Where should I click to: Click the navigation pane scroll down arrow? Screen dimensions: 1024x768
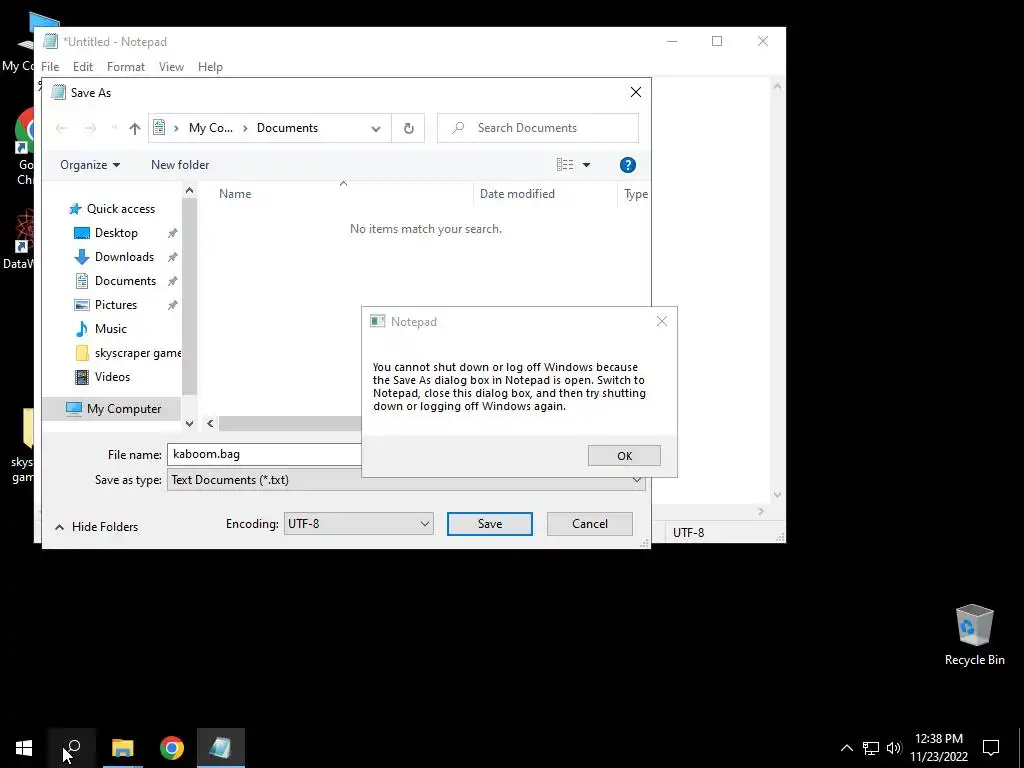point(189,423)
